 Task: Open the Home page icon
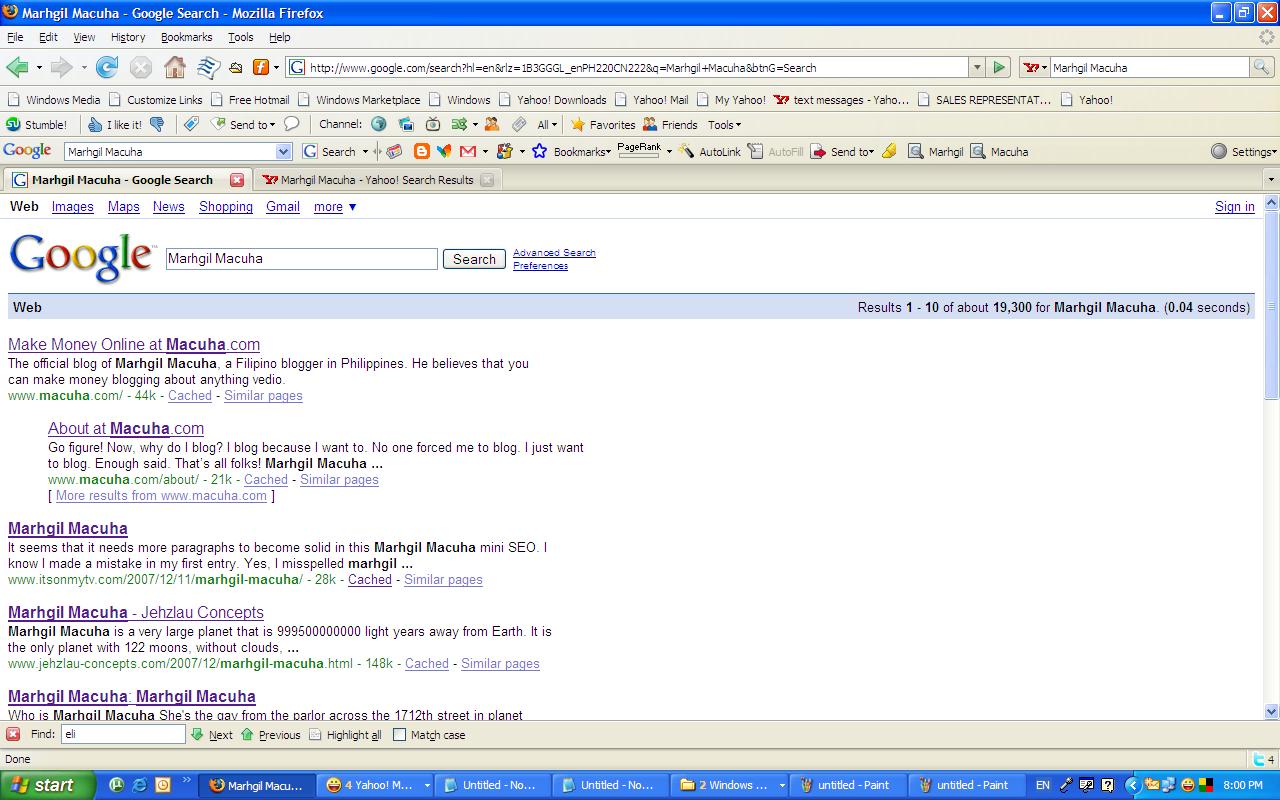[x=174, y=67]
